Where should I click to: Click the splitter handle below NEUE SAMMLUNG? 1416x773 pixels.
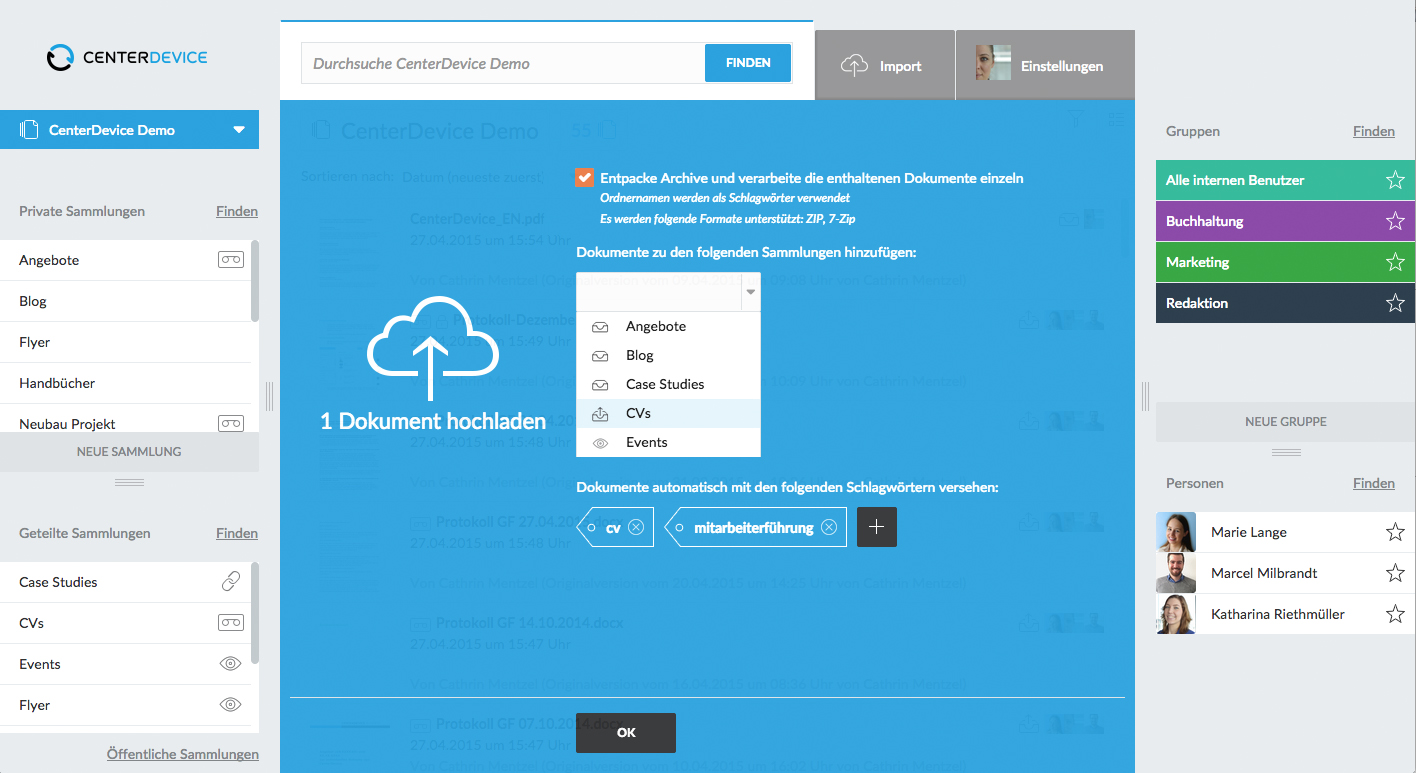click(129, 482)
